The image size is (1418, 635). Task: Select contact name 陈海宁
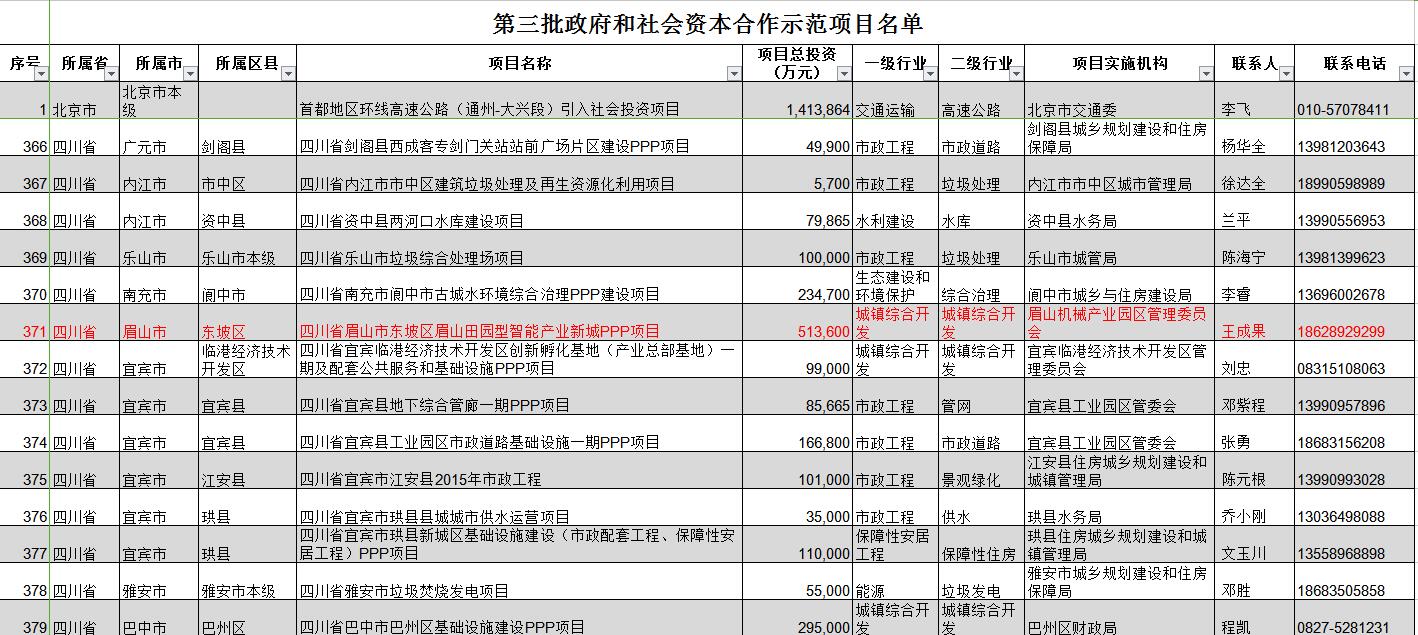coord(1255,249)
